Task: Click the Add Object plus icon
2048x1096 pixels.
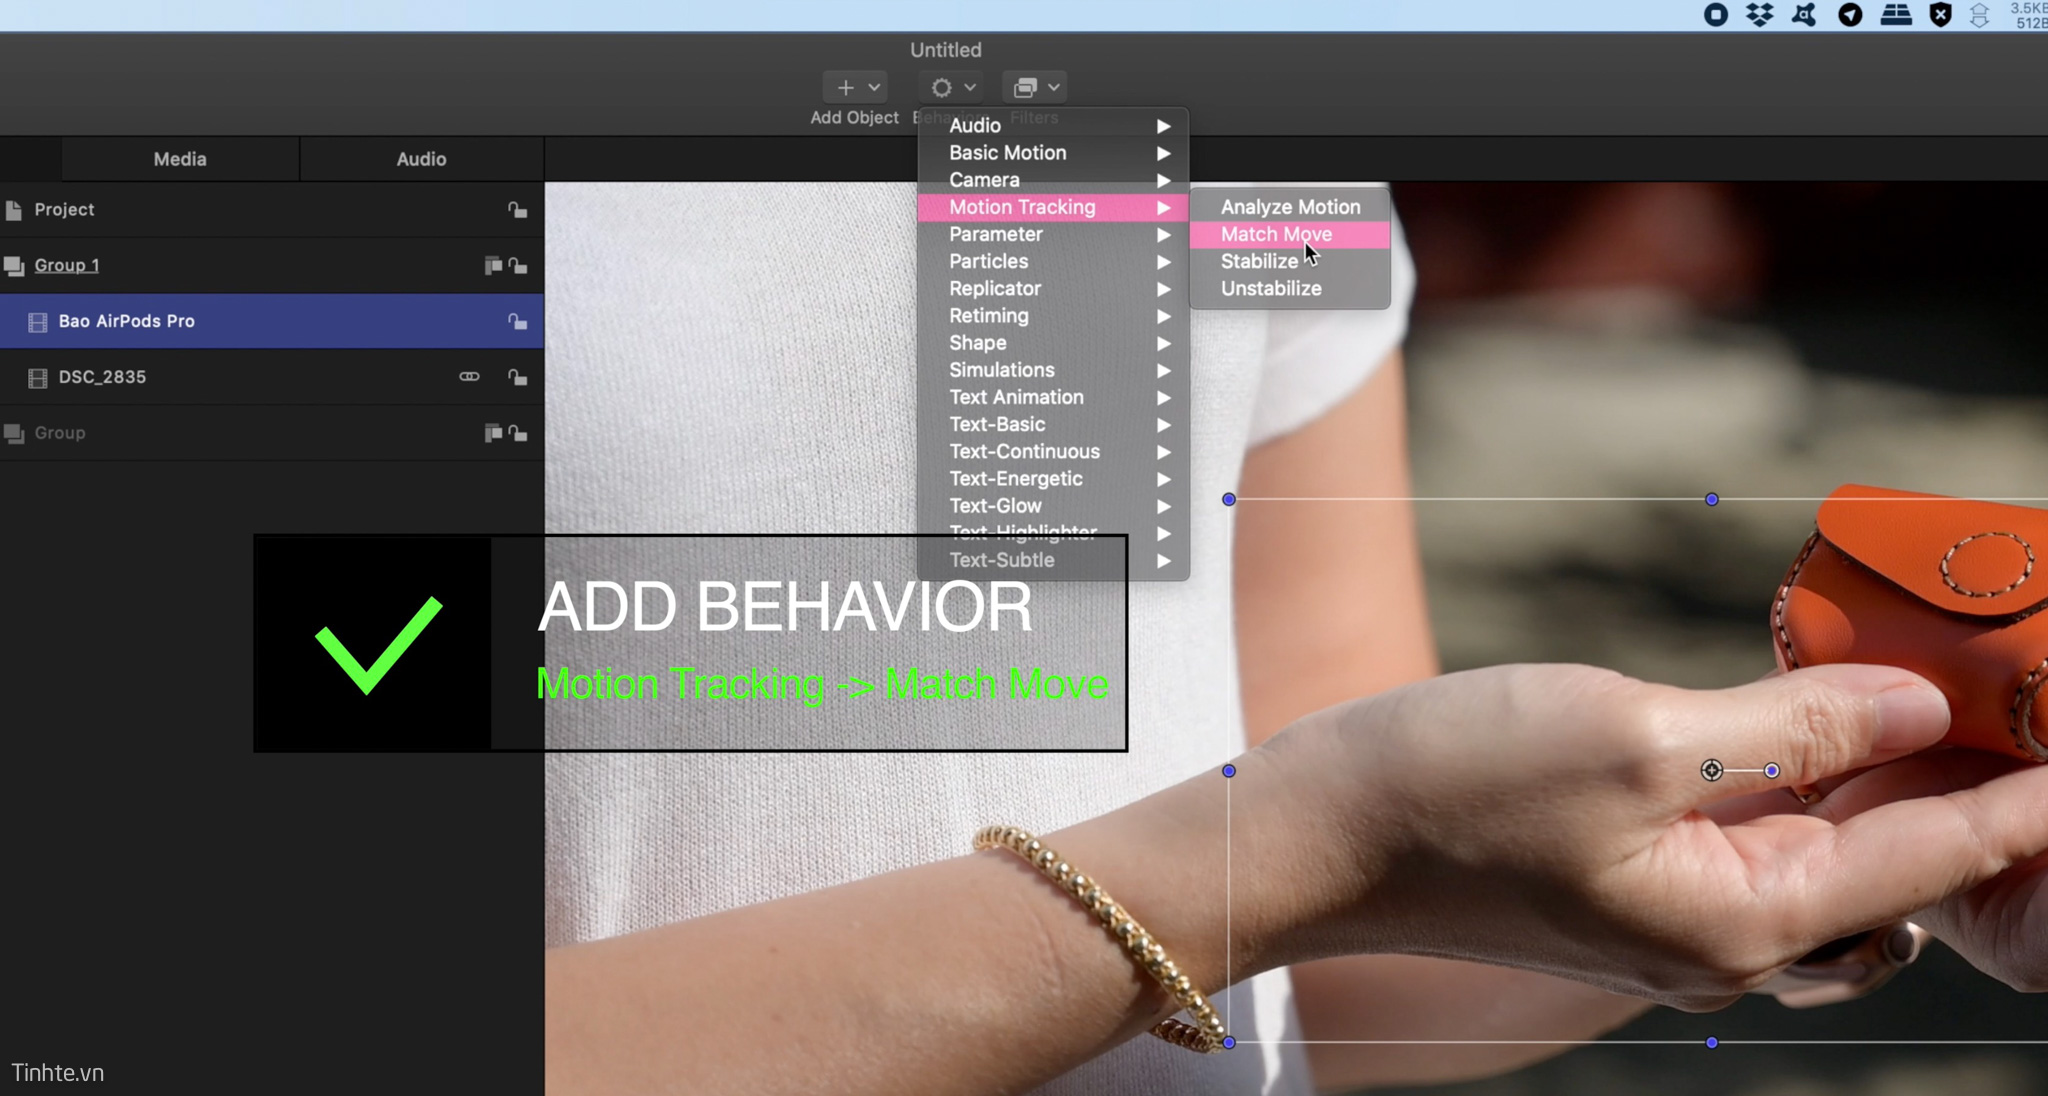Action: tap(845, 87)
